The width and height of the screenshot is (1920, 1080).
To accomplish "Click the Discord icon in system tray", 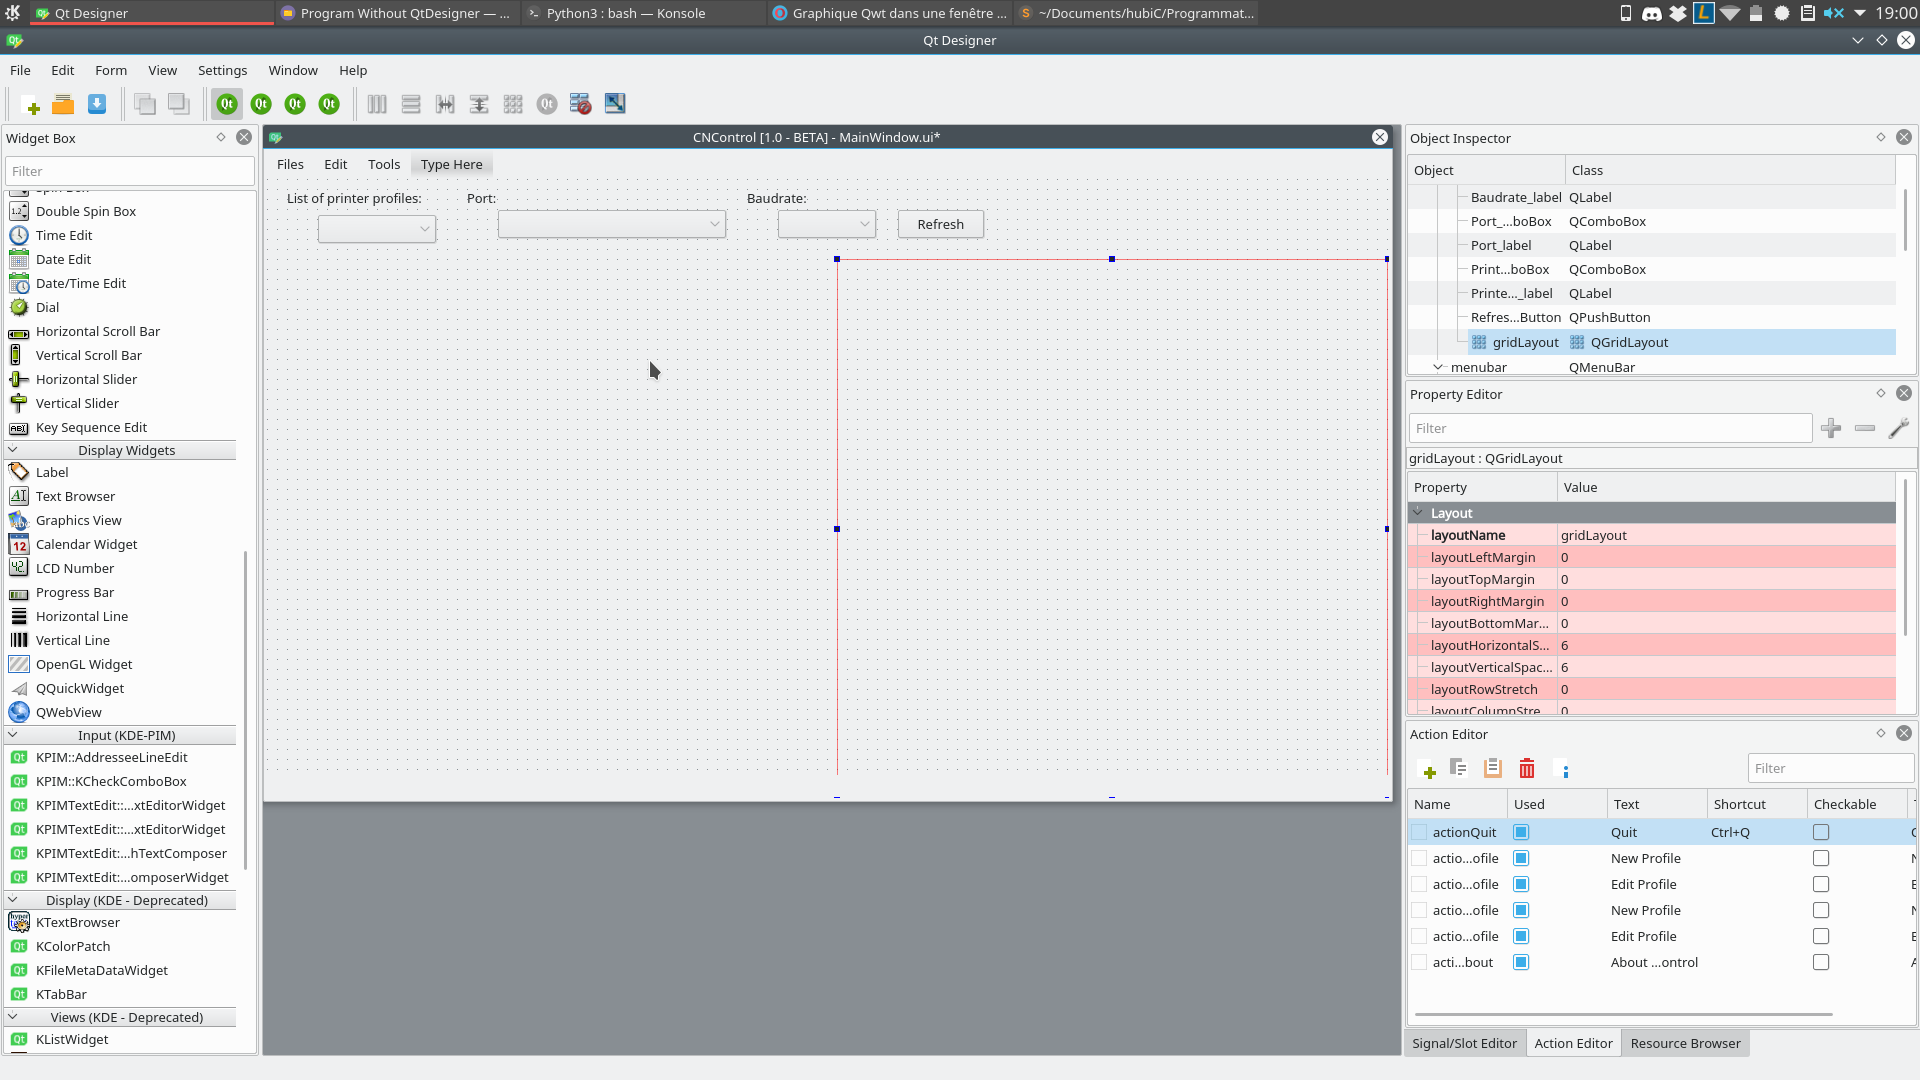I will tap(1652, 13).
